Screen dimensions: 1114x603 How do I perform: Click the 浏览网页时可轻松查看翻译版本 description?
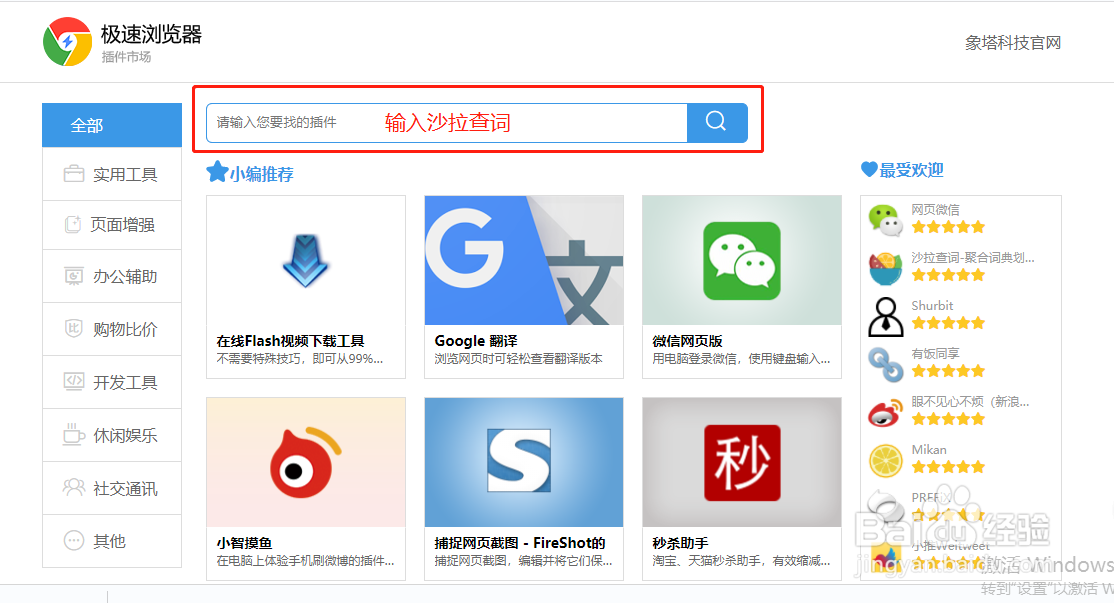pos(518,359)
